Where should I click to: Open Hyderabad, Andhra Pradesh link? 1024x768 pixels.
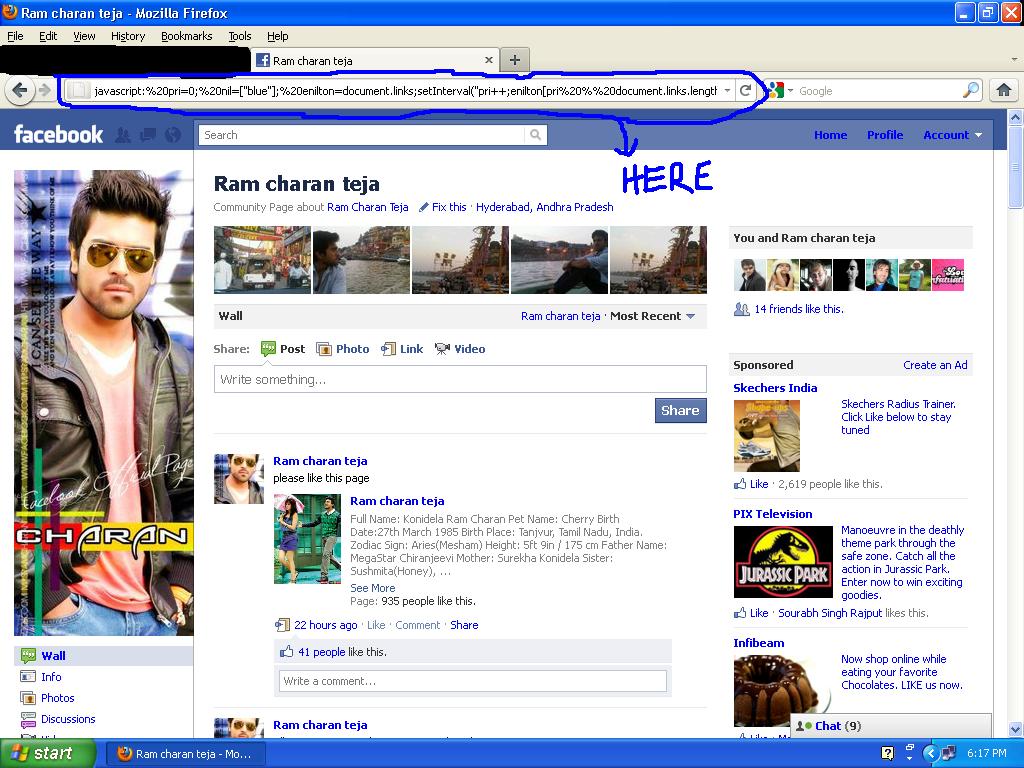545,207
